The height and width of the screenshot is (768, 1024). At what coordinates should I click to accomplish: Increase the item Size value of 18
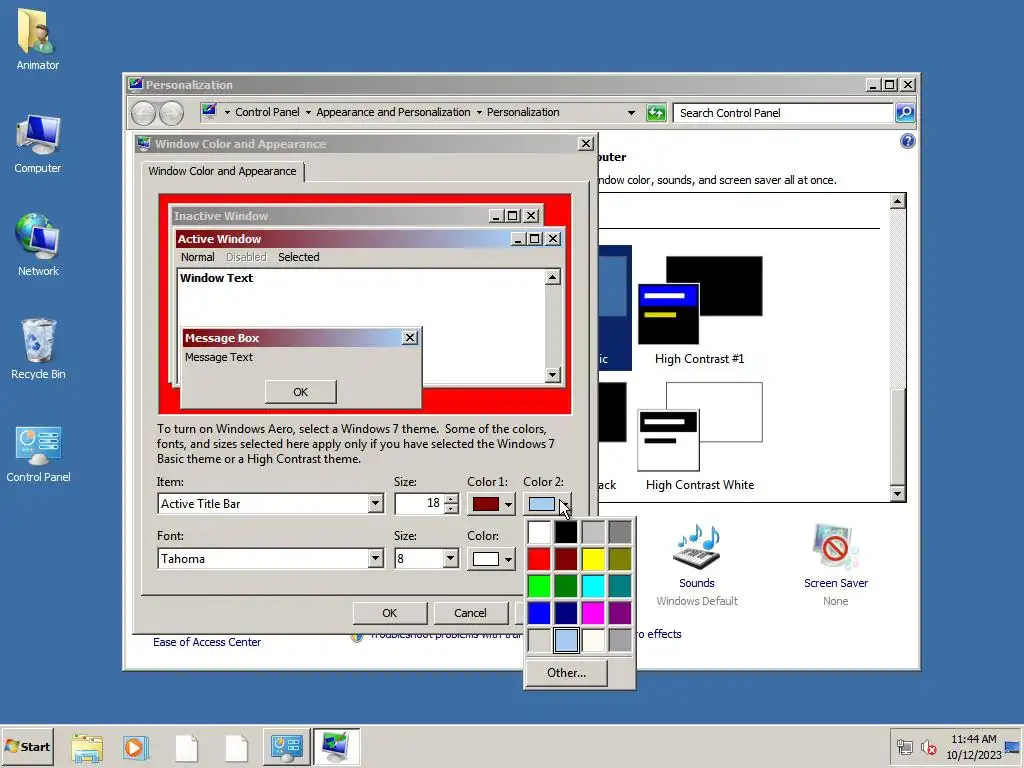click(x=451, y=500)
